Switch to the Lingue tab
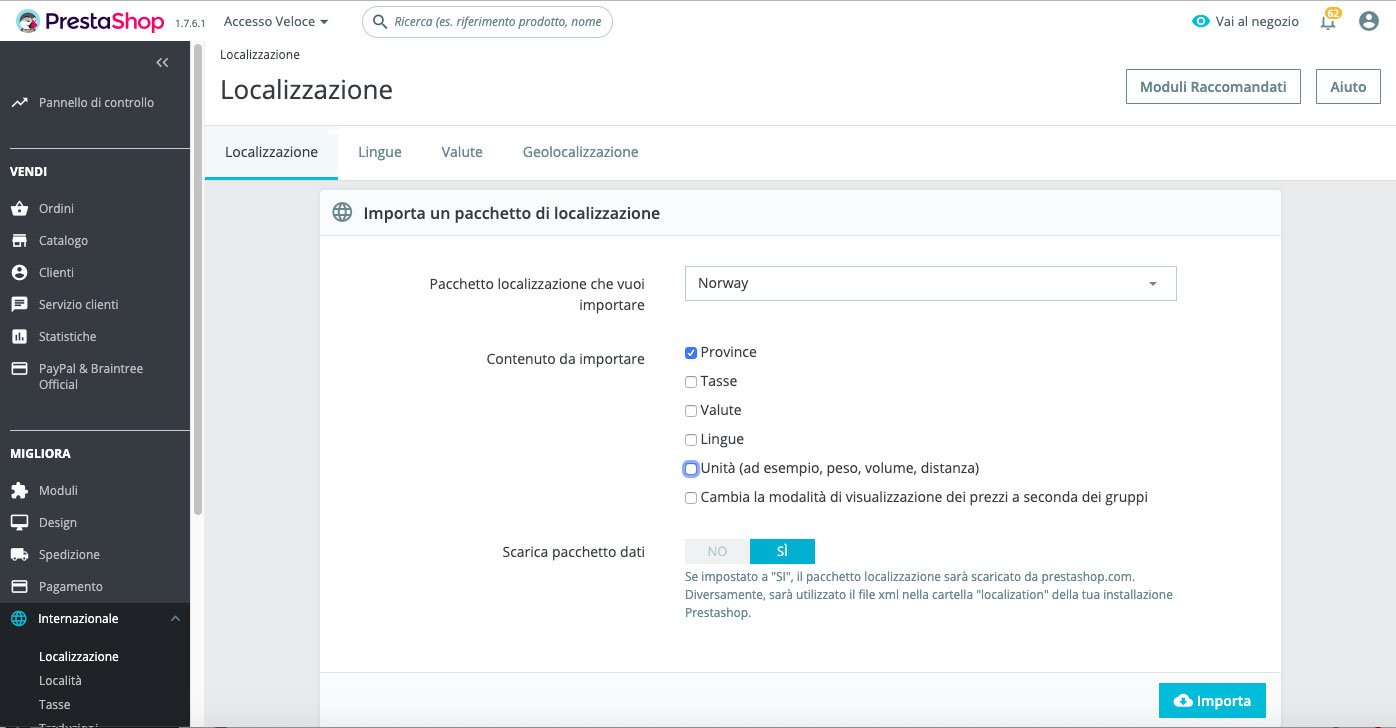This screenshot has height=728, width=1396. 380,152
